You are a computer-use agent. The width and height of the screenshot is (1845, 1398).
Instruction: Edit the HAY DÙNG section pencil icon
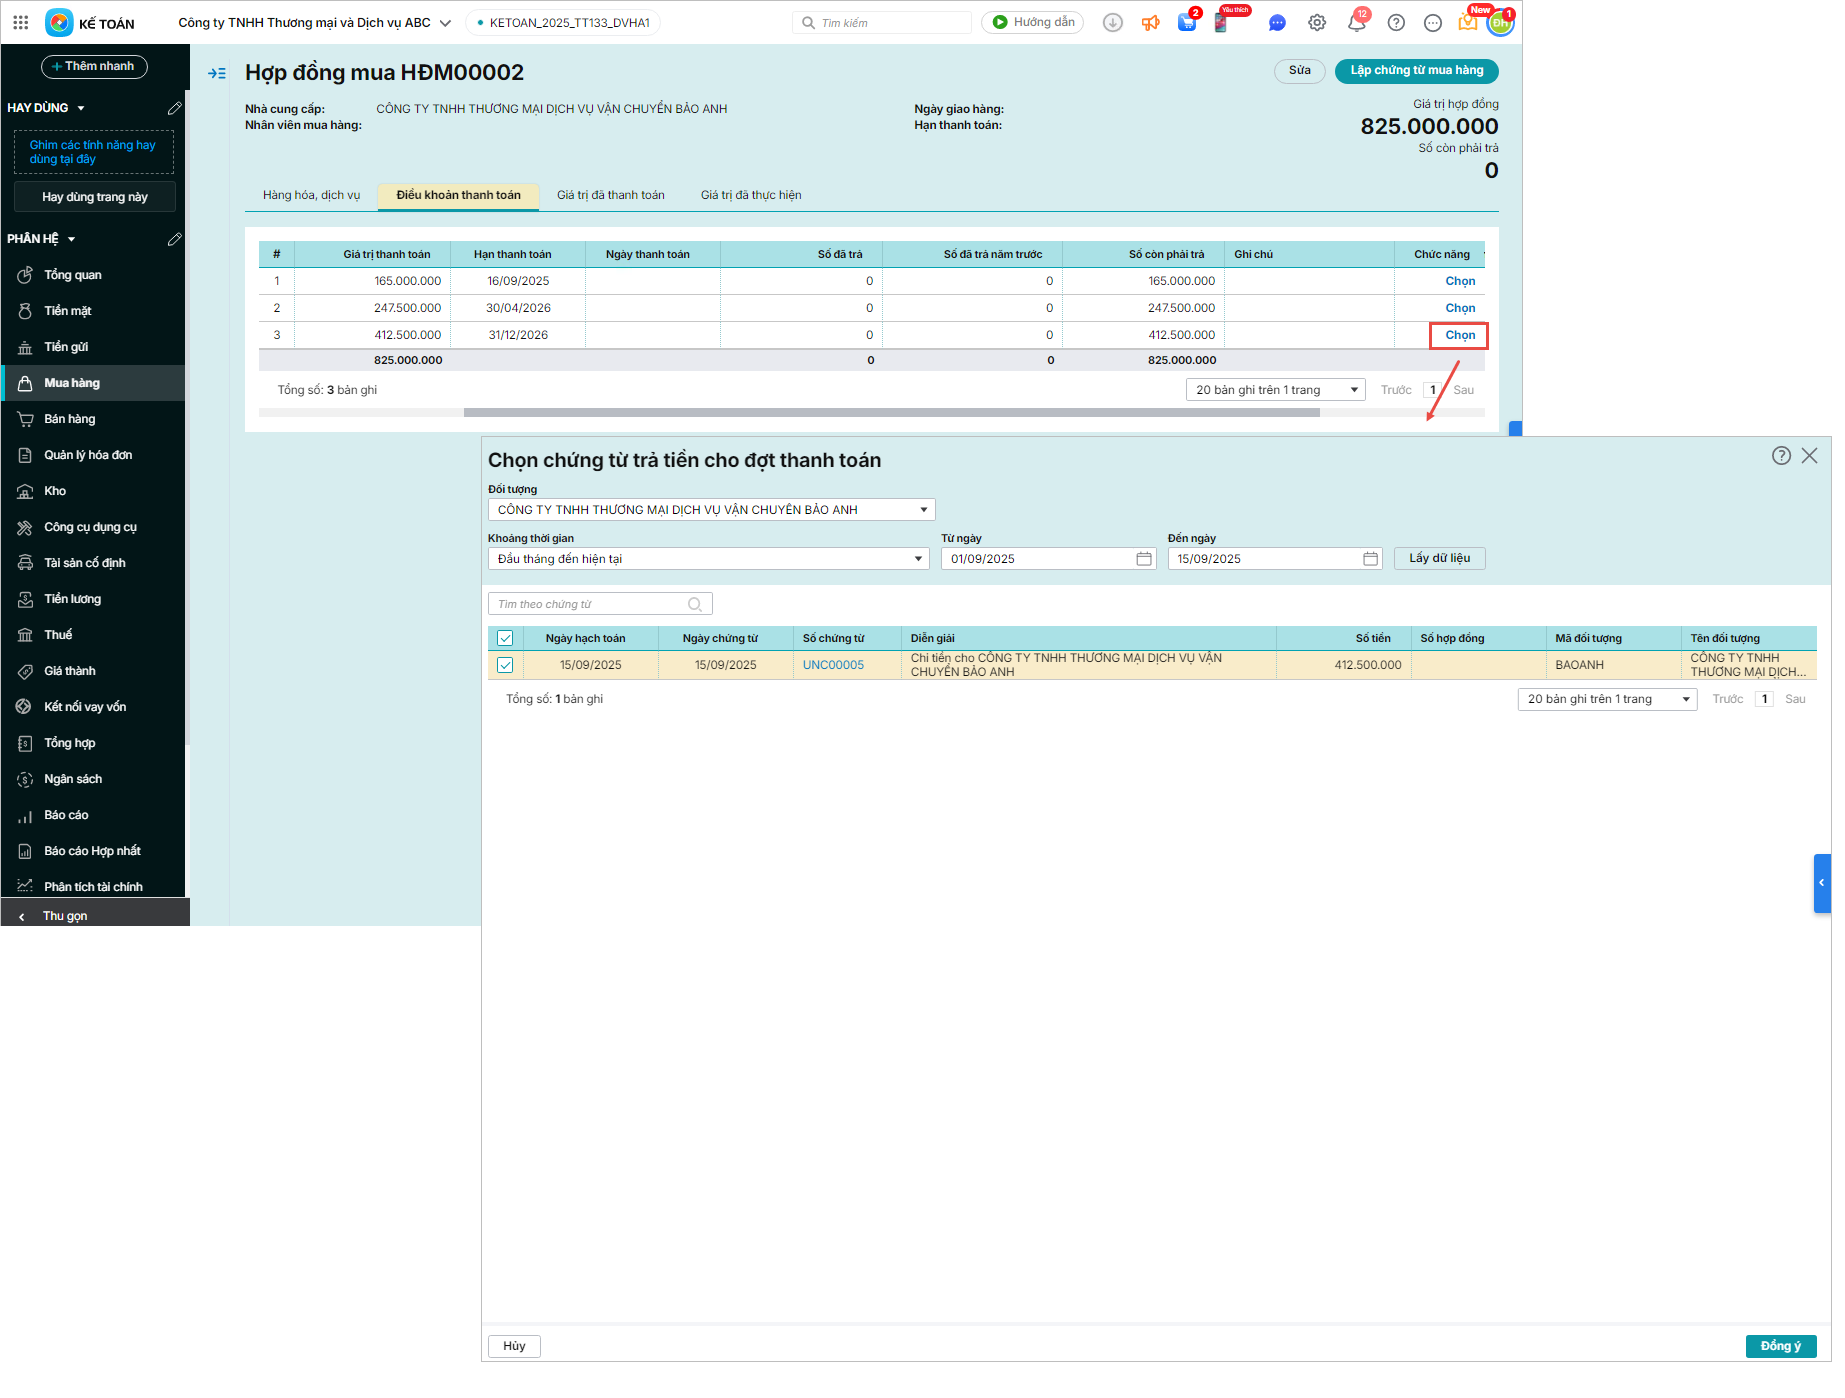coord(174,108)
